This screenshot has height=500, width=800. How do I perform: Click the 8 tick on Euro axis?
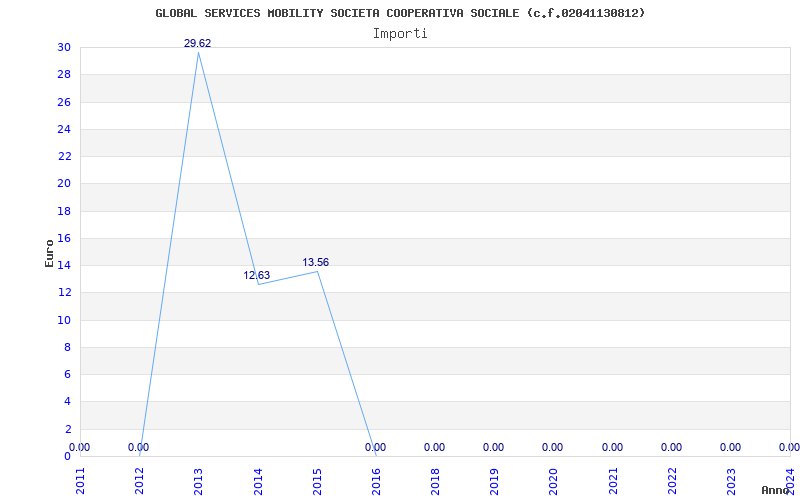pyautogui.click(x=68, y=347)
